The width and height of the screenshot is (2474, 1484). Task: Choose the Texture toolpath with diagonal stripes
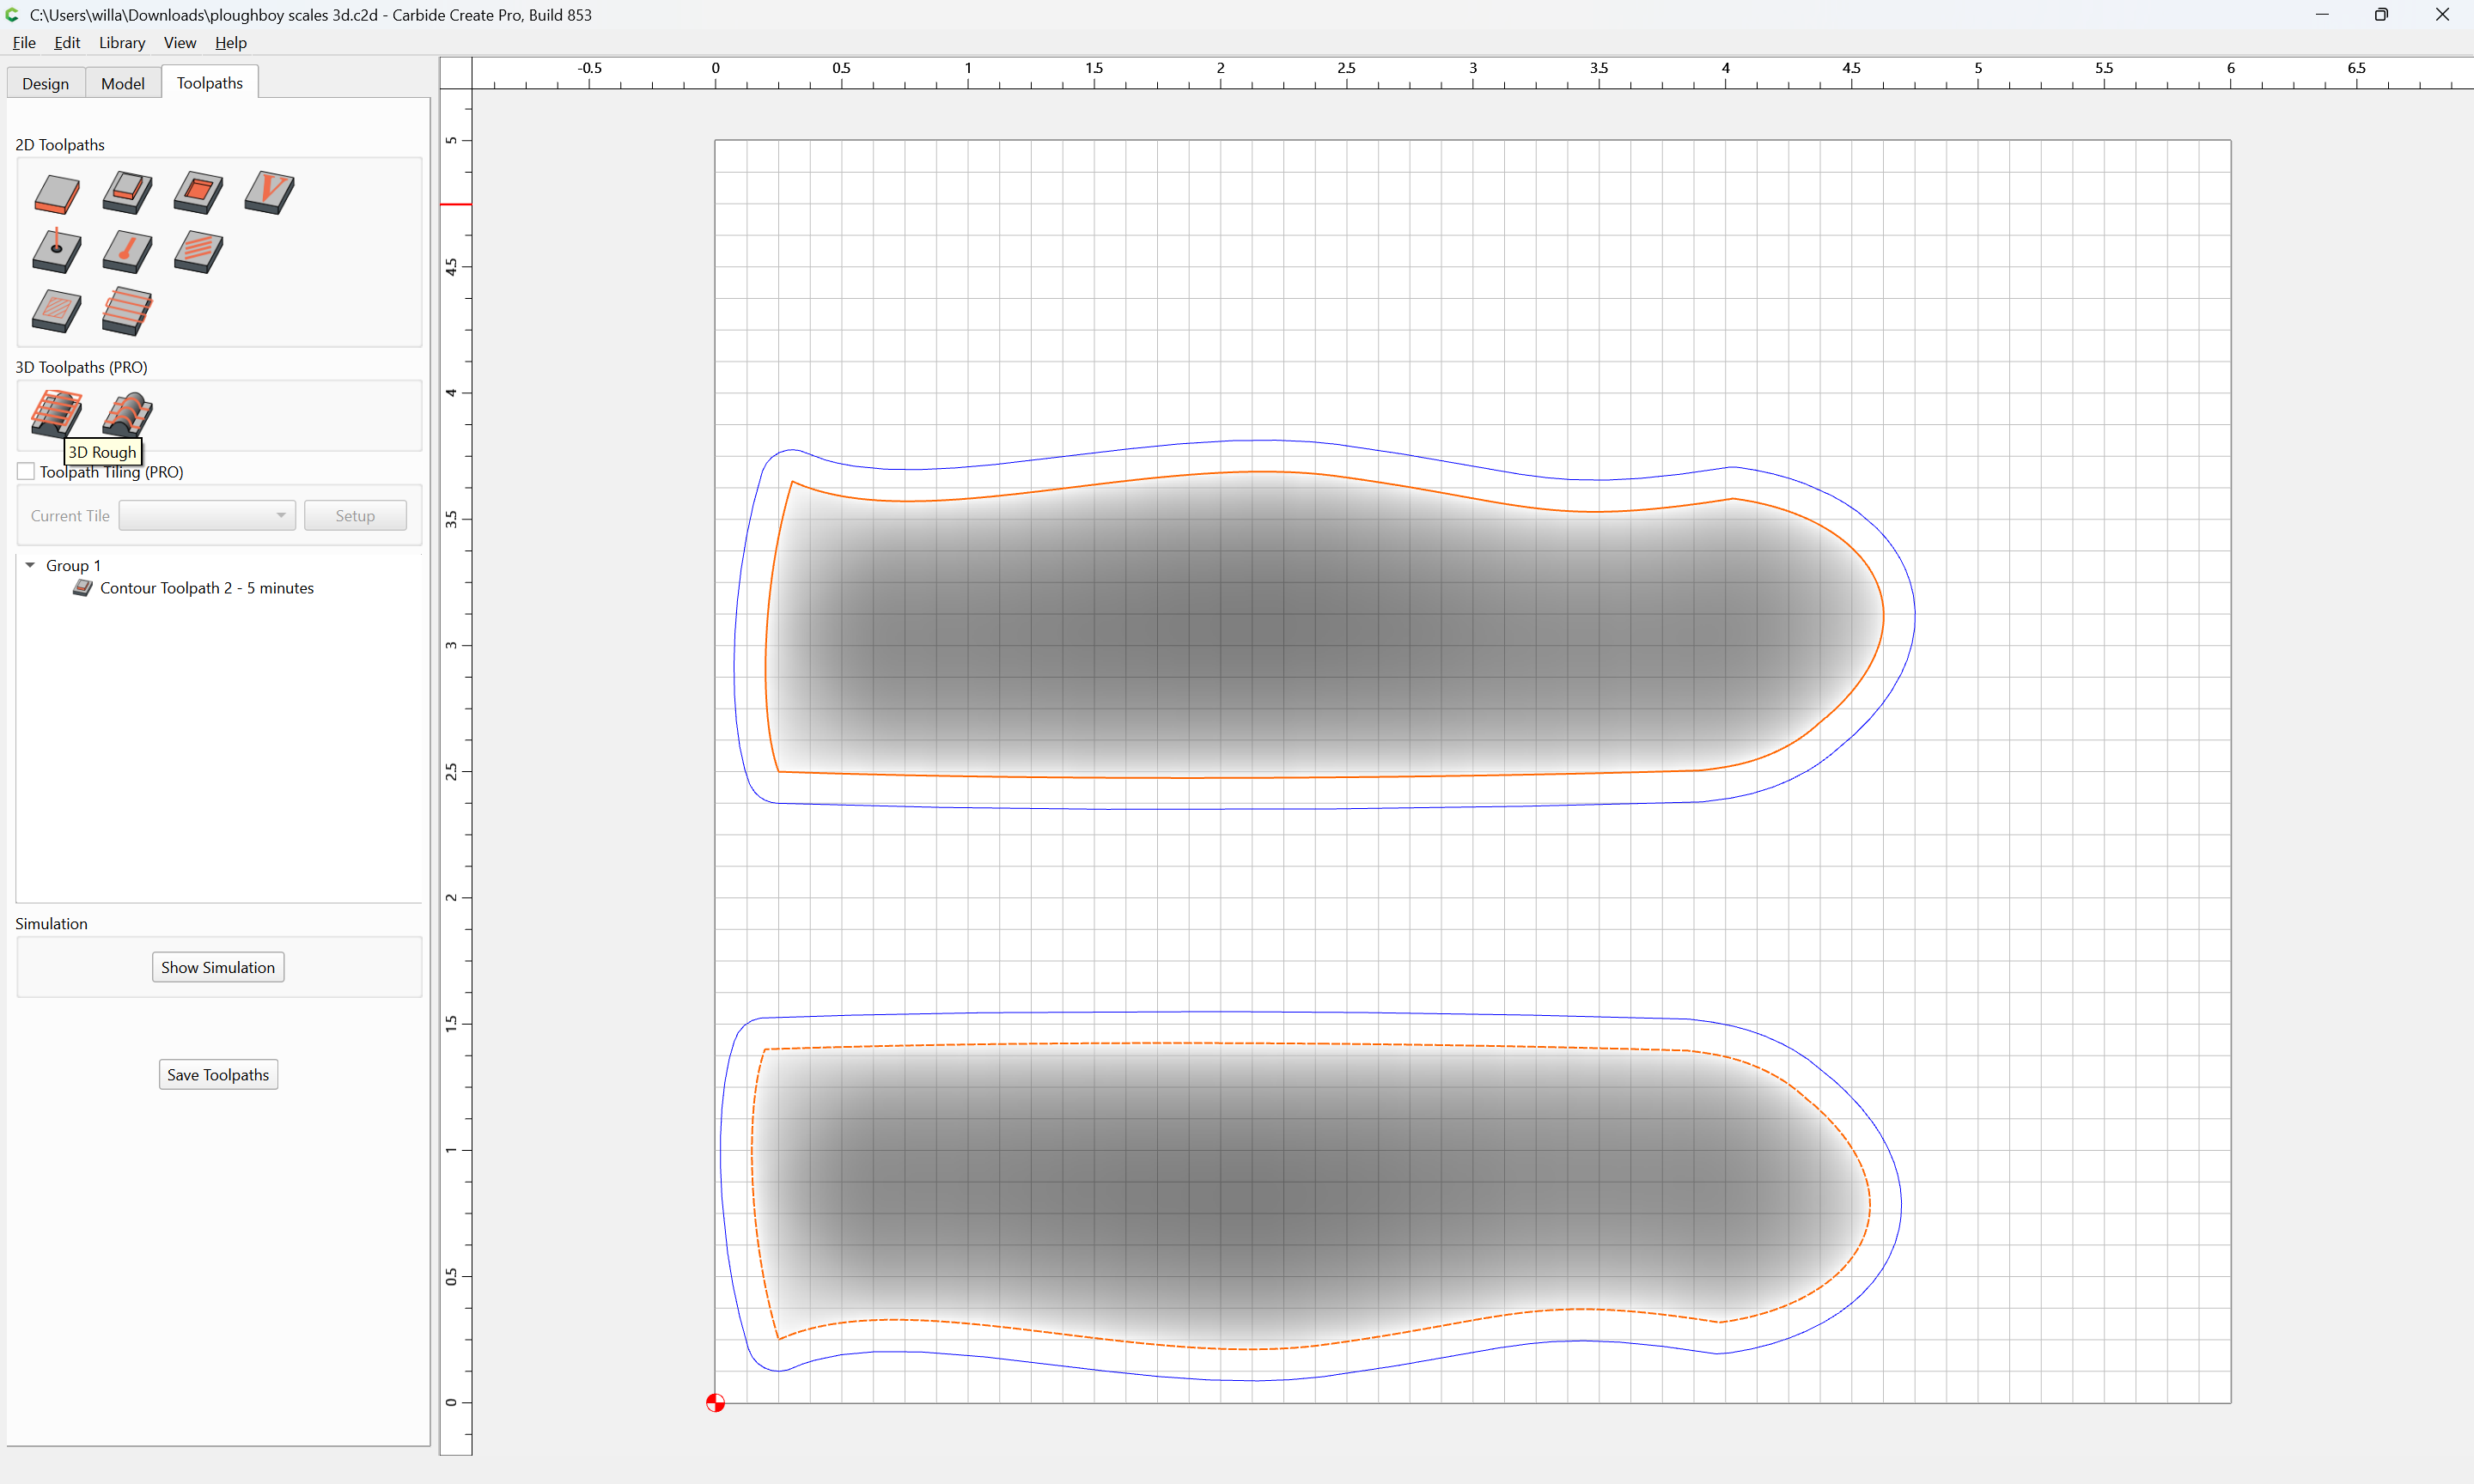198,251
